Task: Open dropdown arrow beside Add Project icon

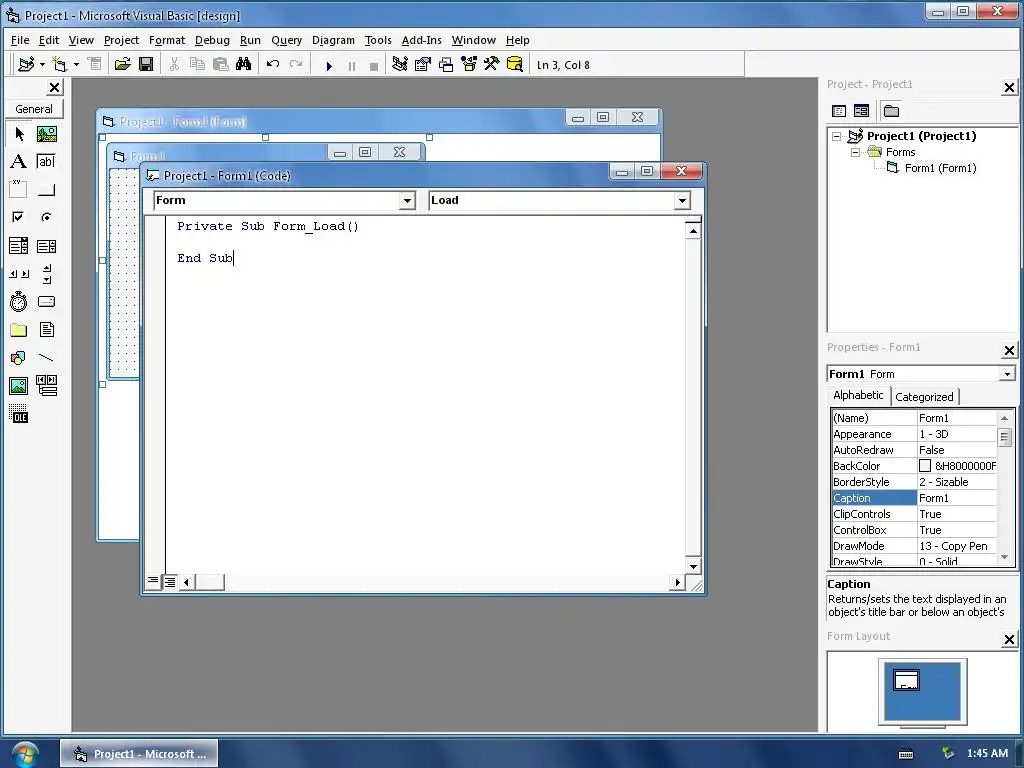Action: (42, 64)
